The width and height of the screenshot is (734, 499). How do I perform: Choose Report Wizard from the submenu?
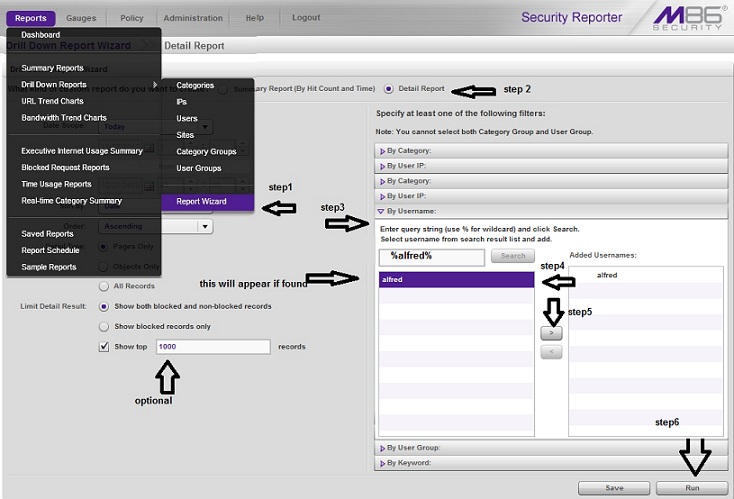[x=201, y=201]
